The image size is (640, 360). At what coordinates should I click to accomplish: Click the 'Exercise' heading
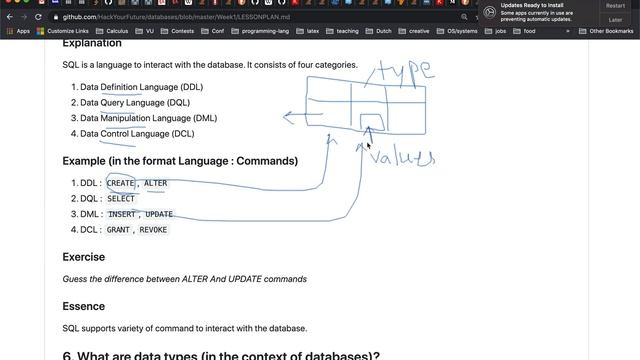click(x=84, y=257)
